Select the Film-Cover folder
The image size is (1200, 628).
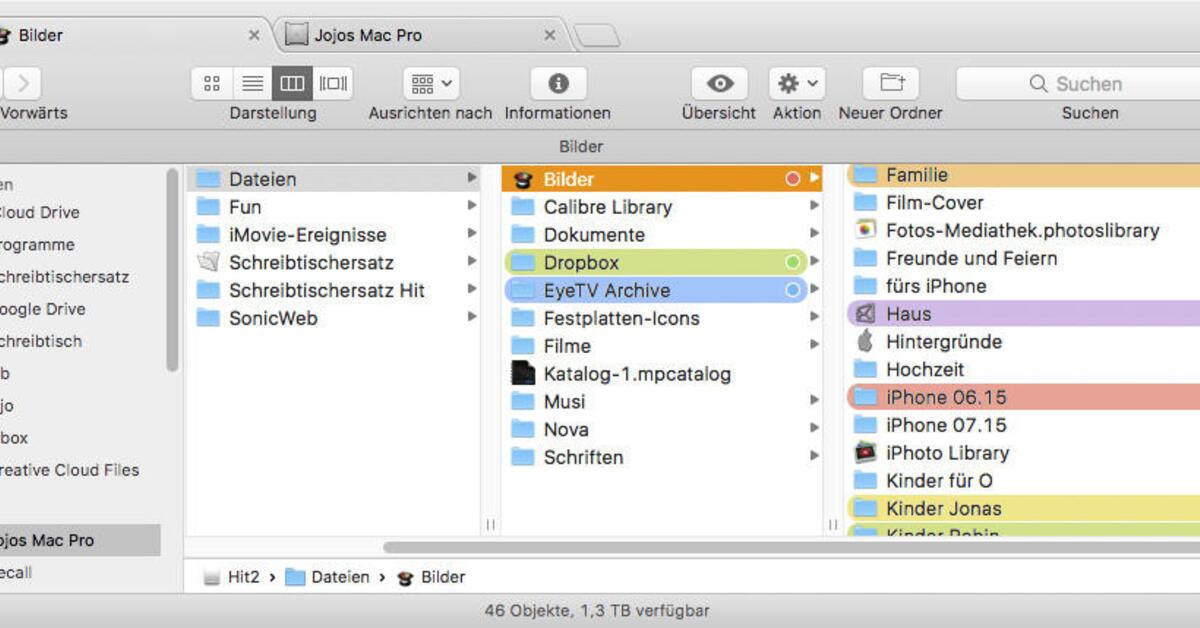click(1023, 203)
